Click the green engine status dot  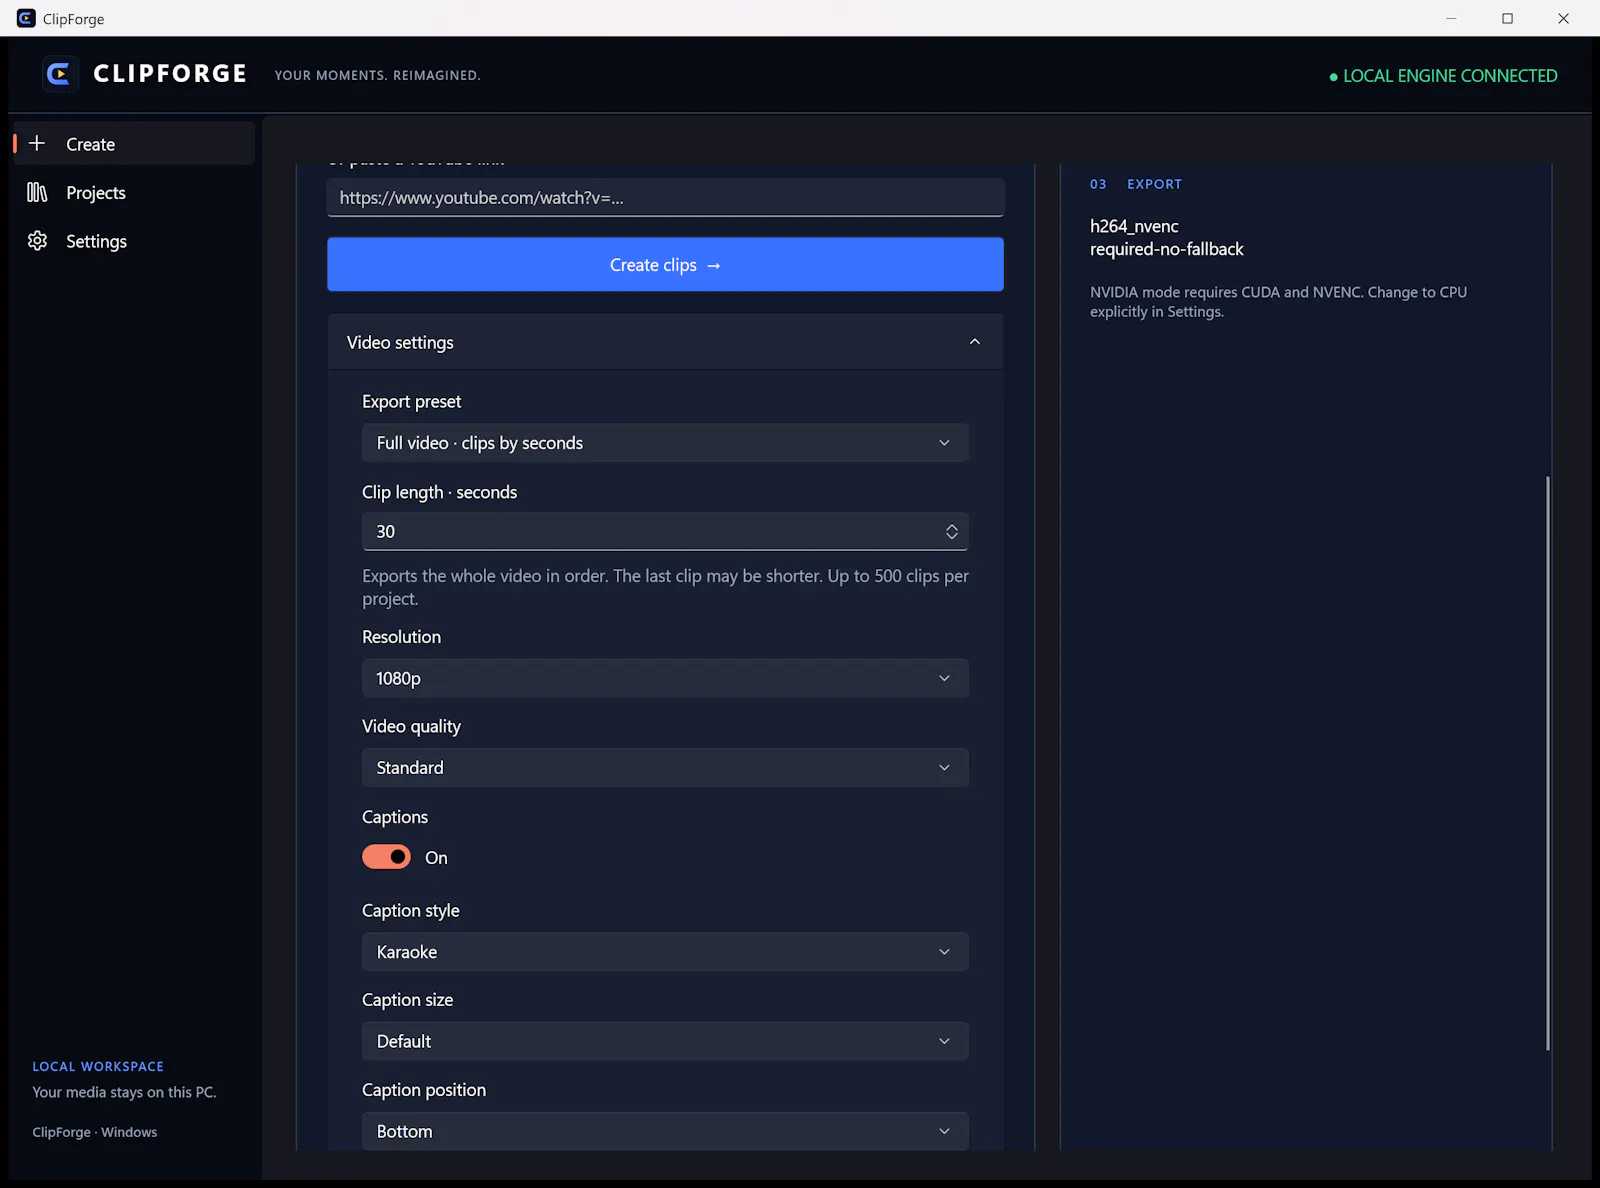click(x=1333, y=77)
